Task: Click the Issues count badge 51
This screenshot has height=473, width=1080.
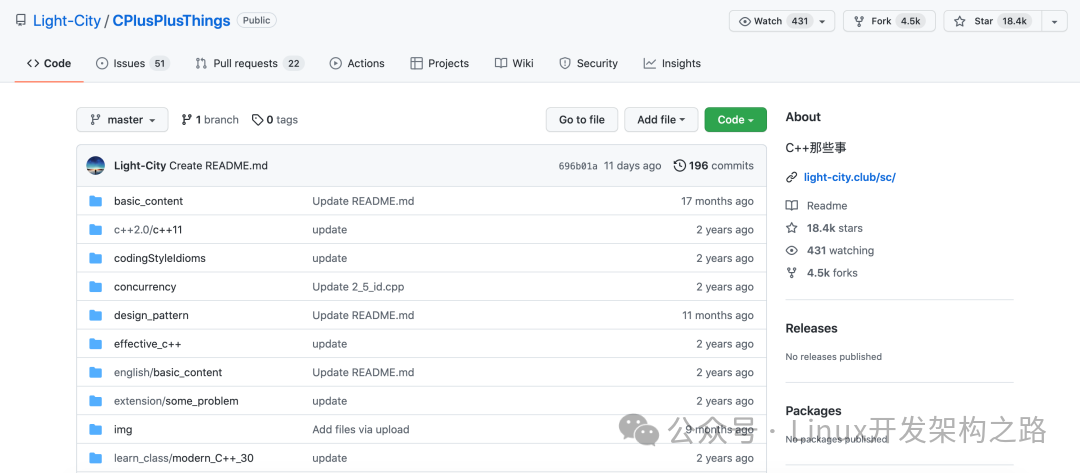Action: coord(159,63)
